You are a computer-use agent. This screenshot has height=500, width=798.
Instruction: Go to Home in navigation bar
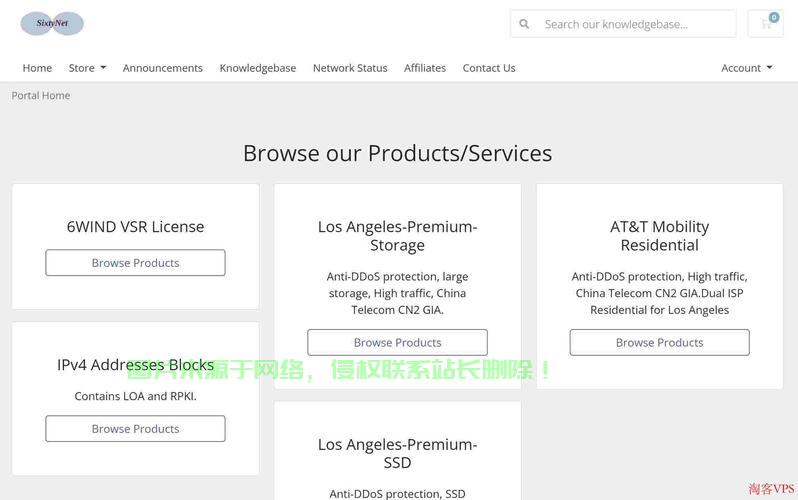pos(37,68)
